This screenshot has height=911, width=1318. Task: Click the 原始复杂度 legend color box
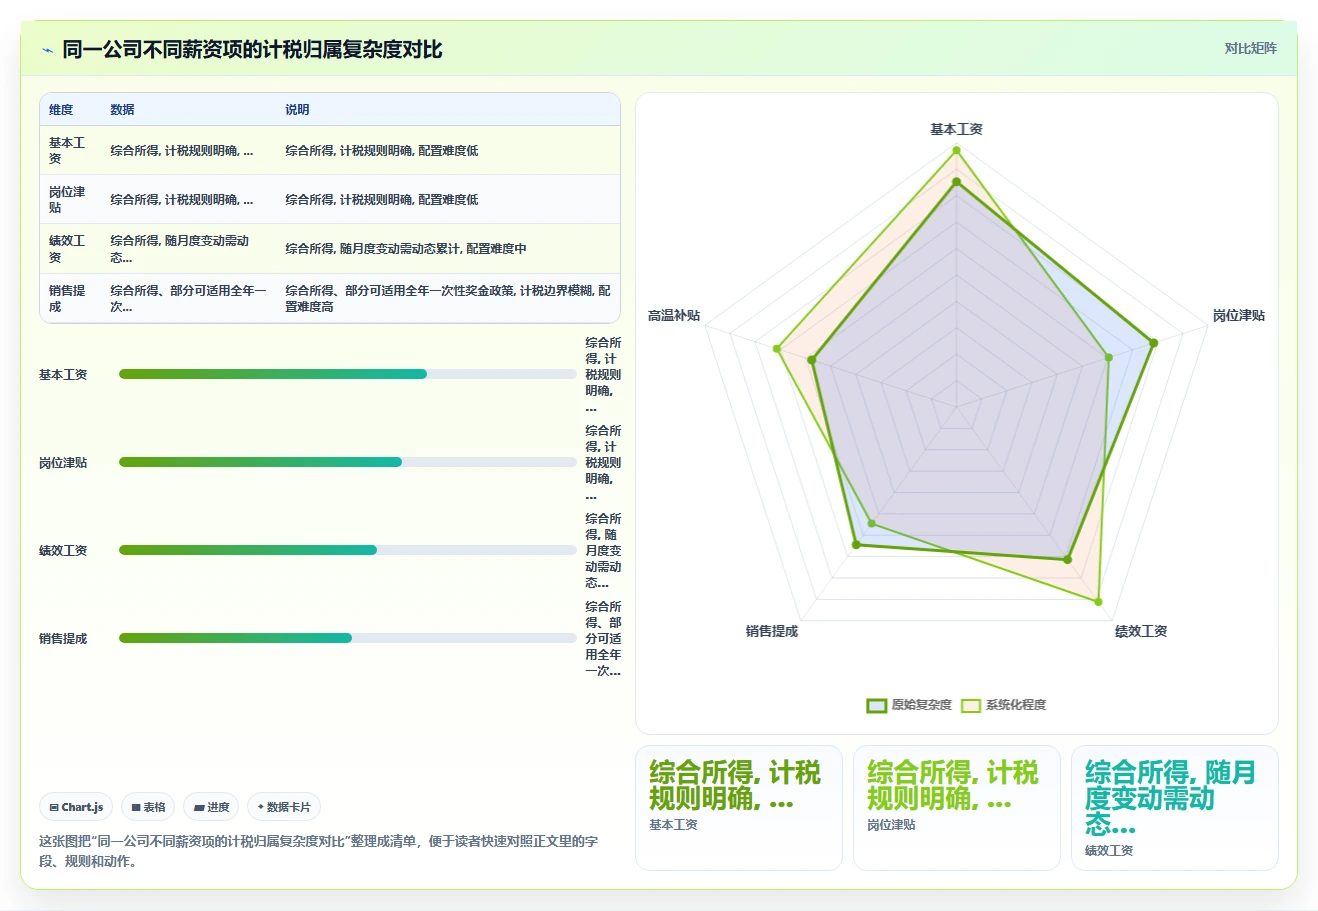tap(877, 705)
